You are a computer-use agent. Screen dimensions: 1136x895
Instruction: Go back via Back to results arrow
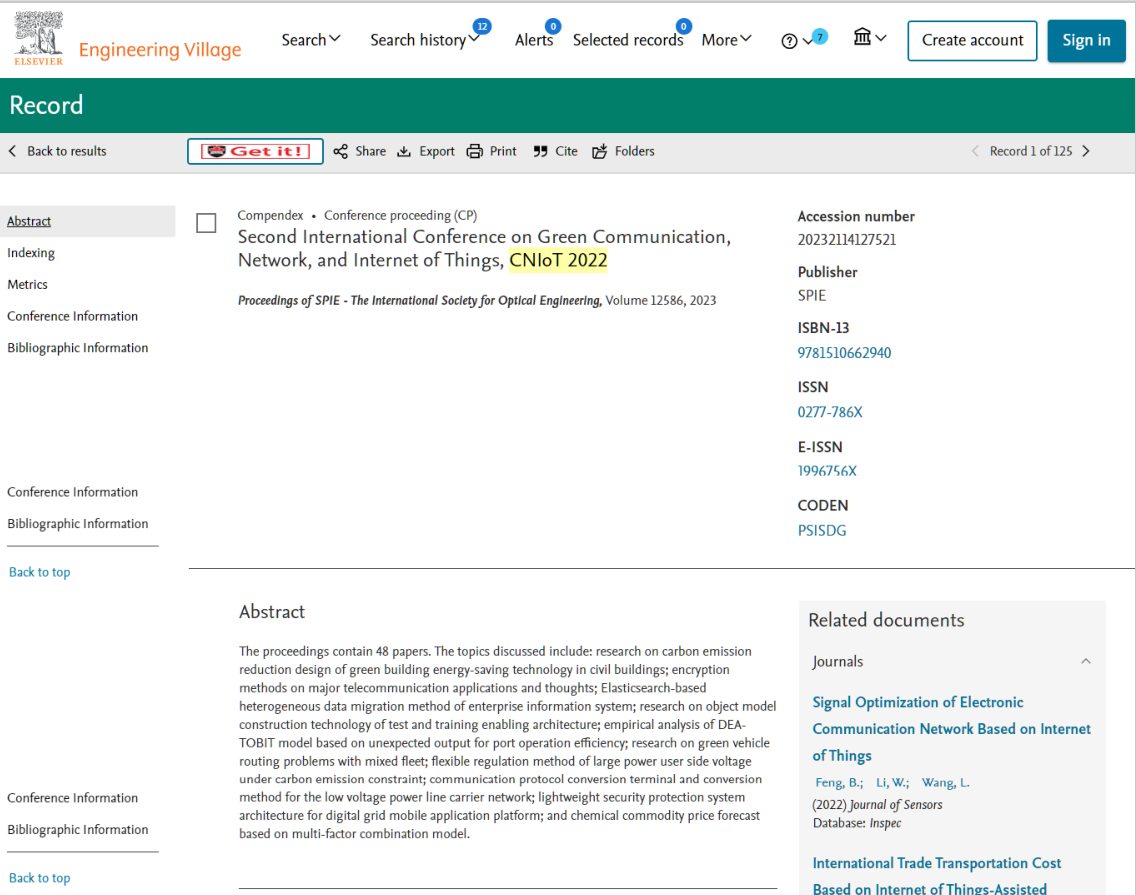[12, 151]
